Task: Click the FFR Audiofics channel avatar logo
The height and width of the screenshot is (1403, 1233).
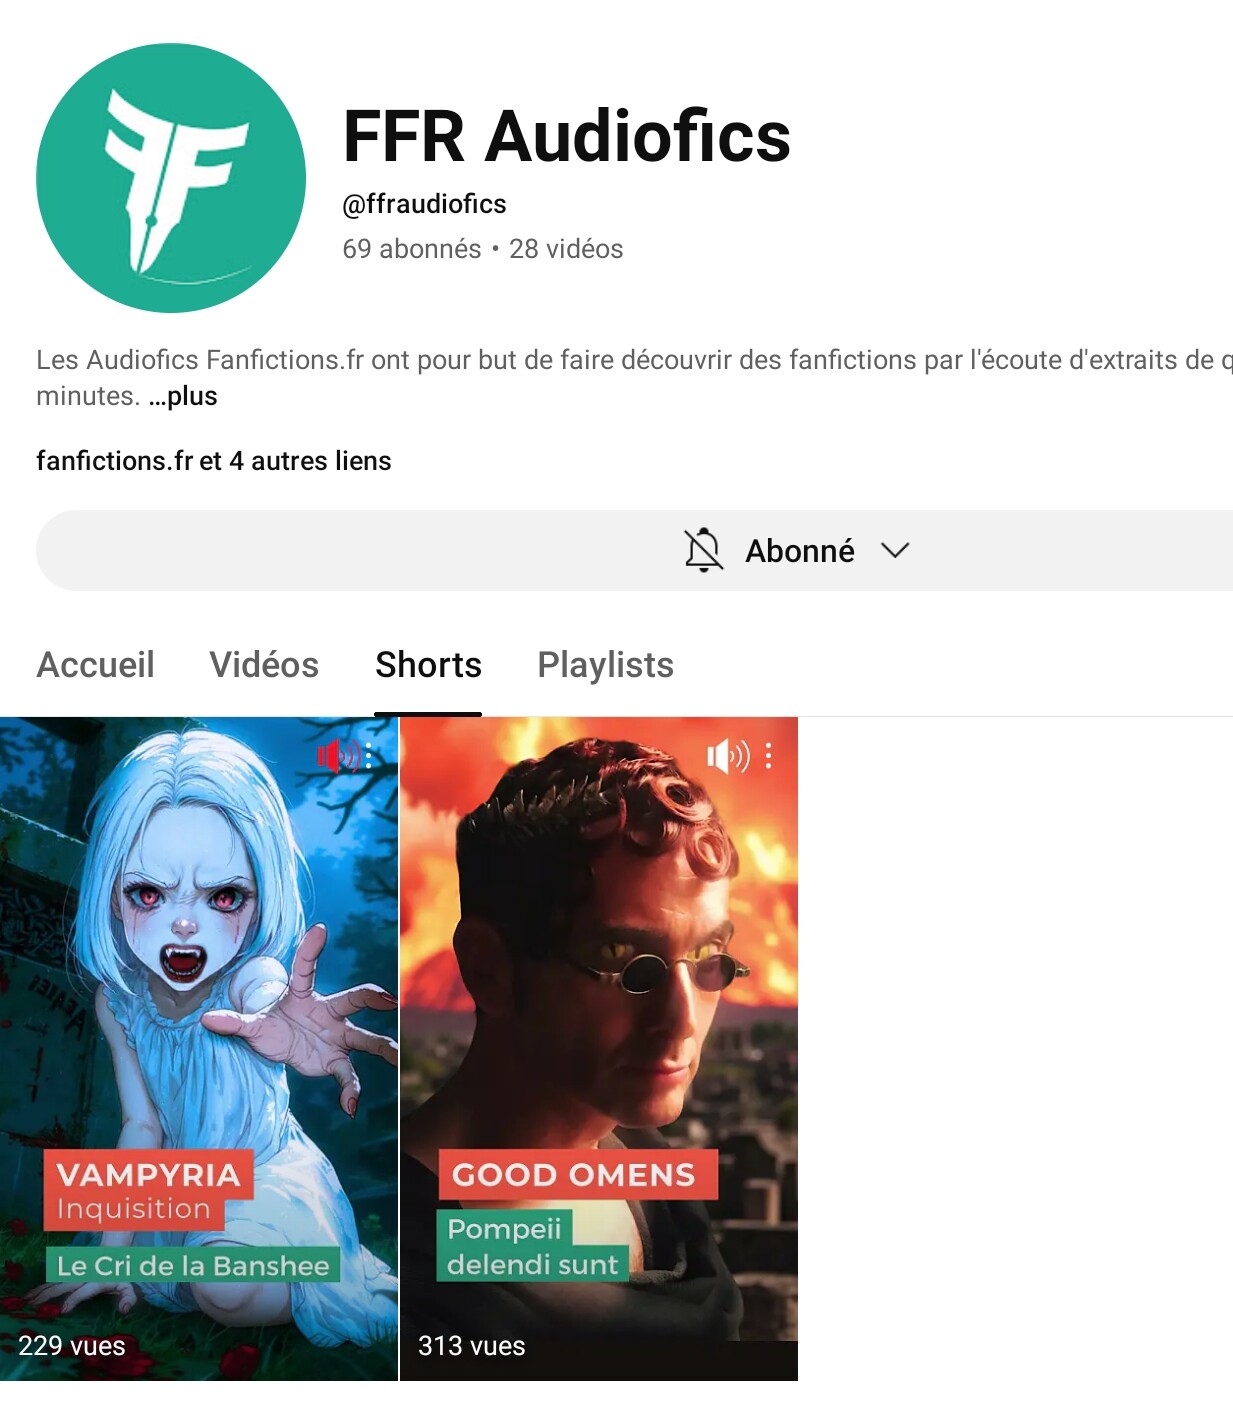Action: click(x=171, y=178)
